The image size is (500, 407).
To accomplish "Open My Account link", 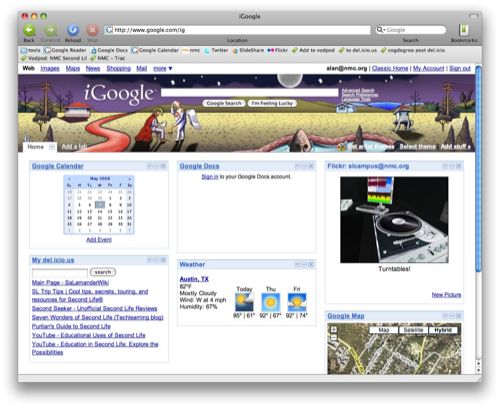I will 429,68.
